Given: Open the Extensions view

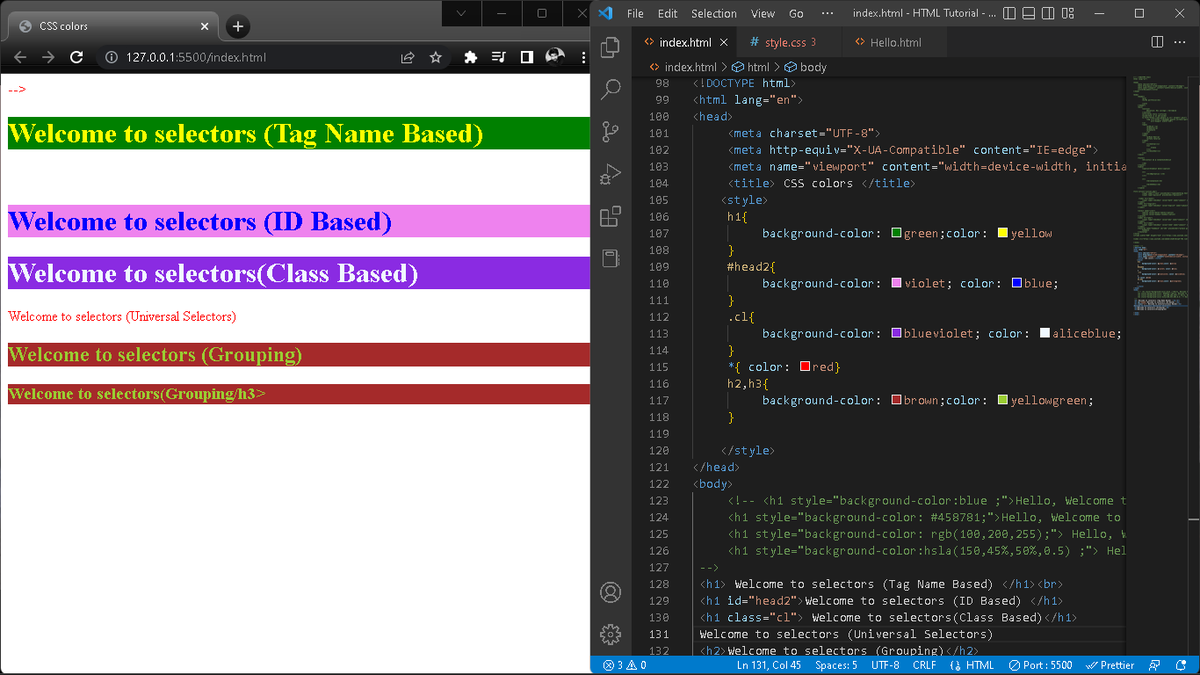Looking at the screenshot, I should (x=610, y=215).
